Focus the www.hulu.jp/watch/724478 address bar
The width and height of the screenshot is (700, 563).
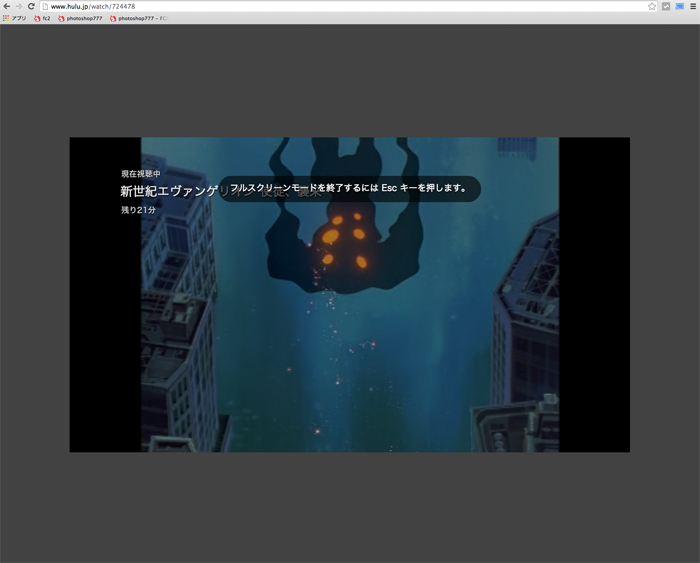[x=348, y=6]
